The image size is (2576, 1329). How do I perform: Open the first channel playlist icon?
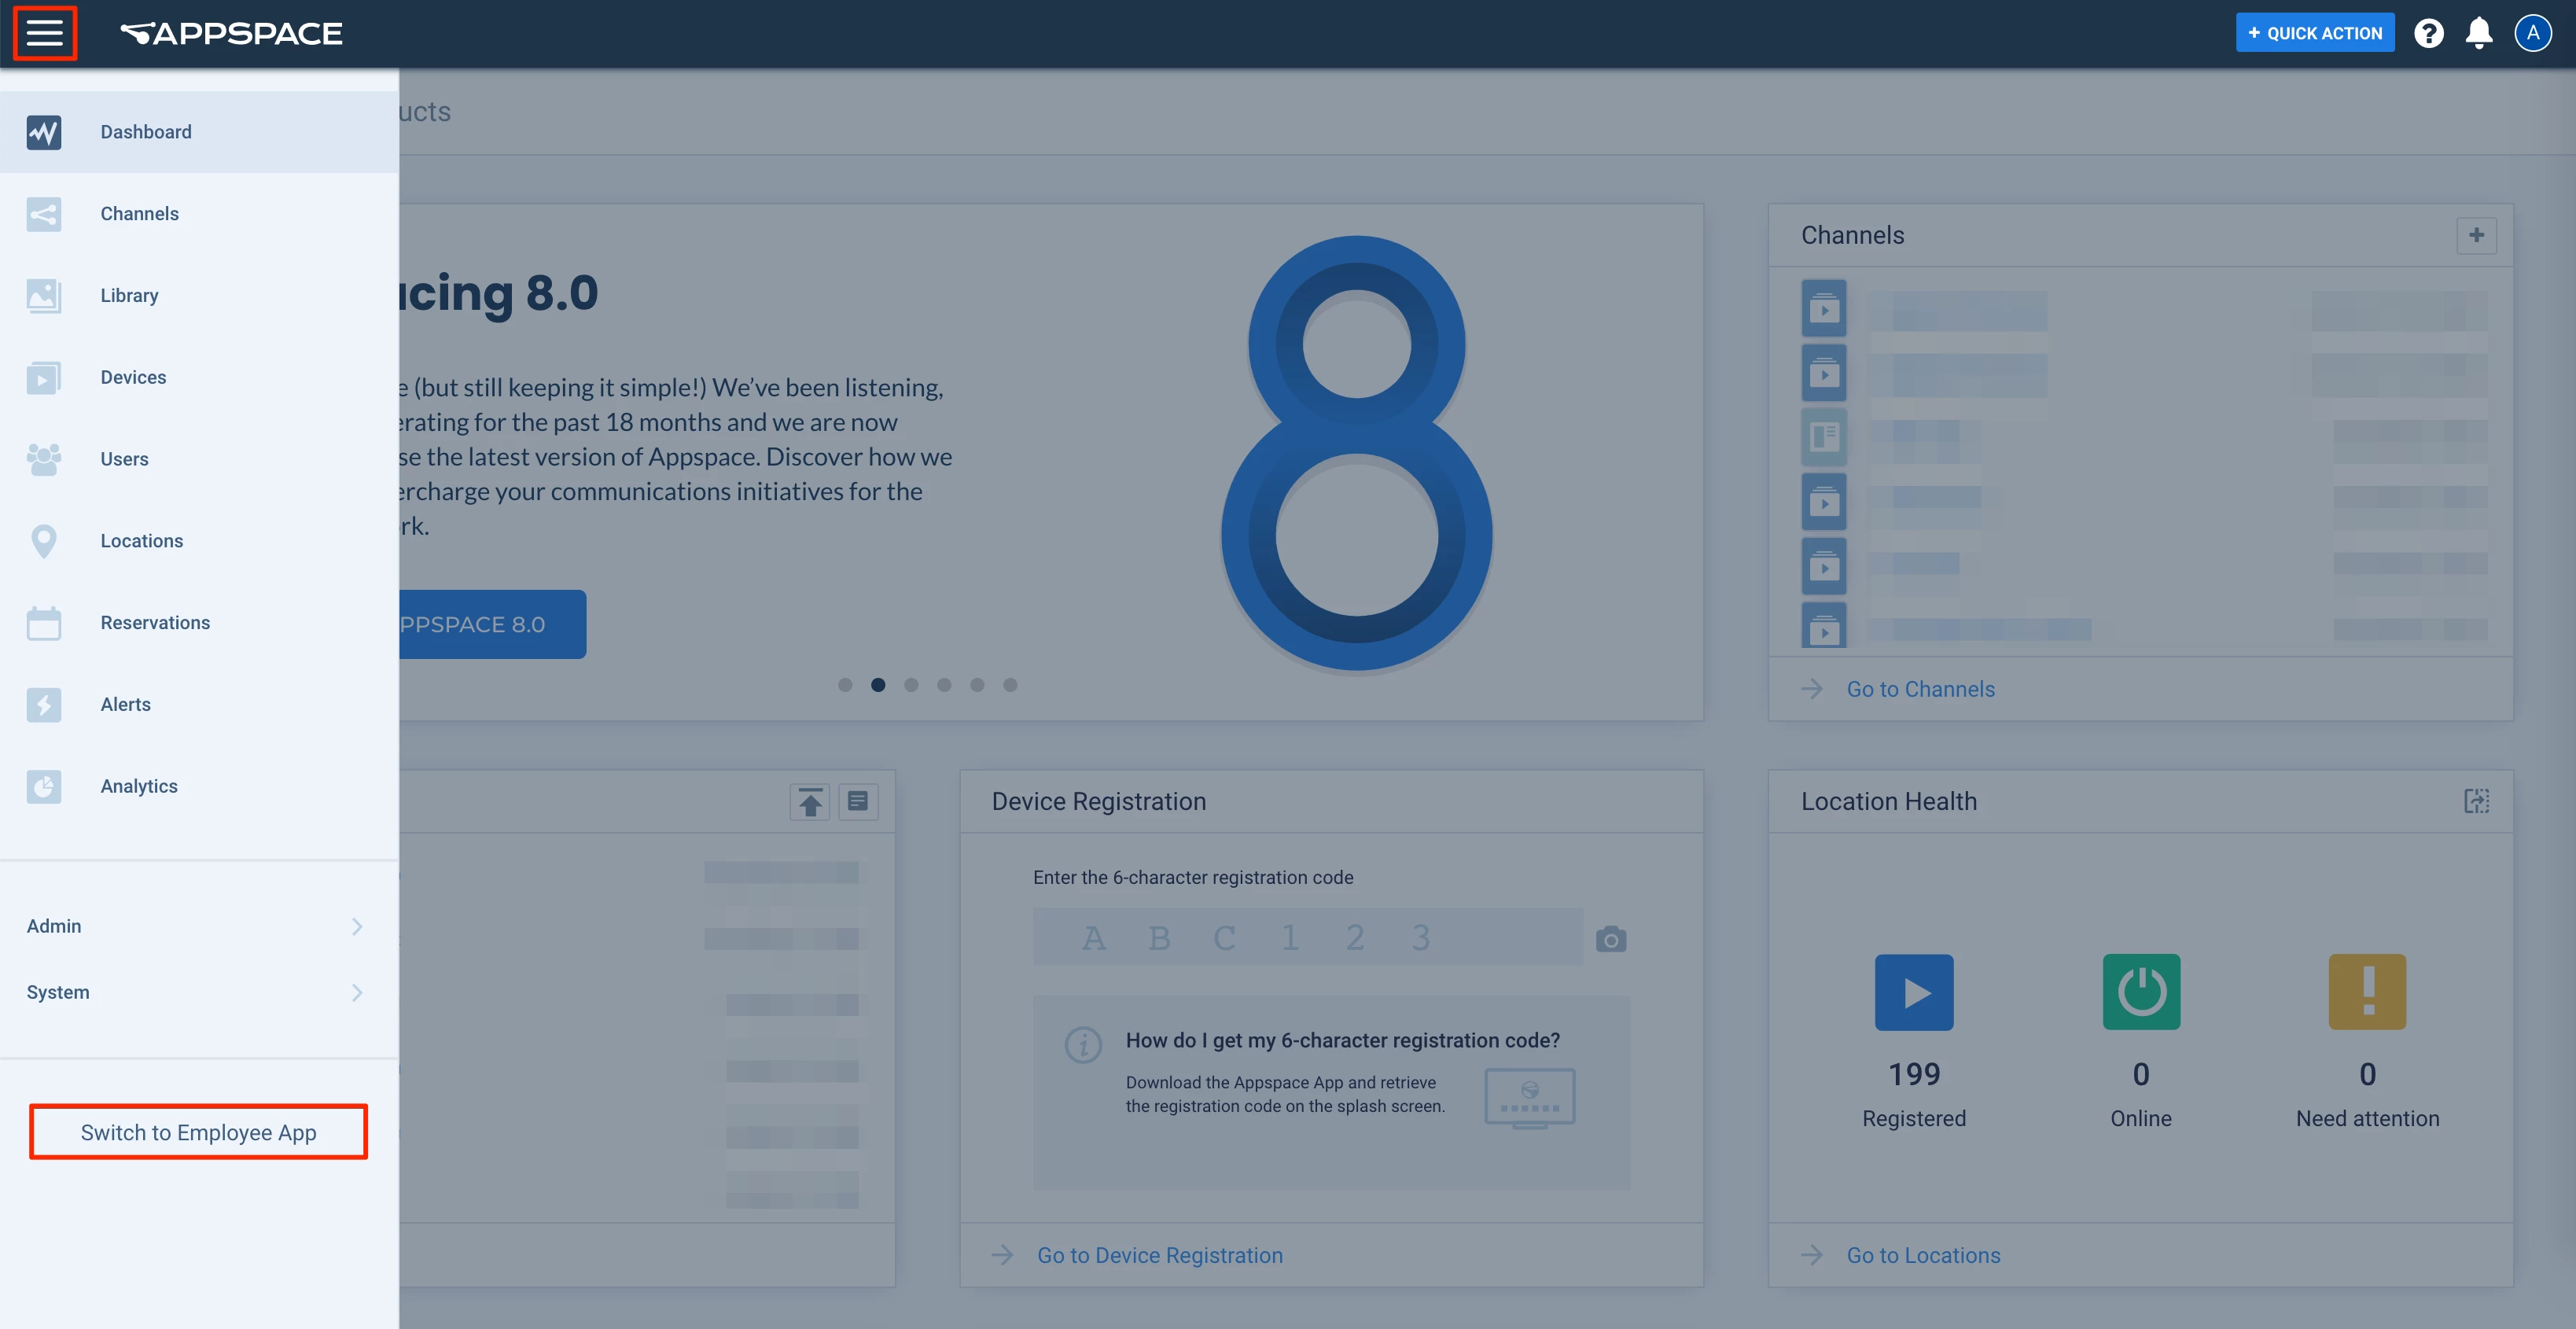[1824, 309]
